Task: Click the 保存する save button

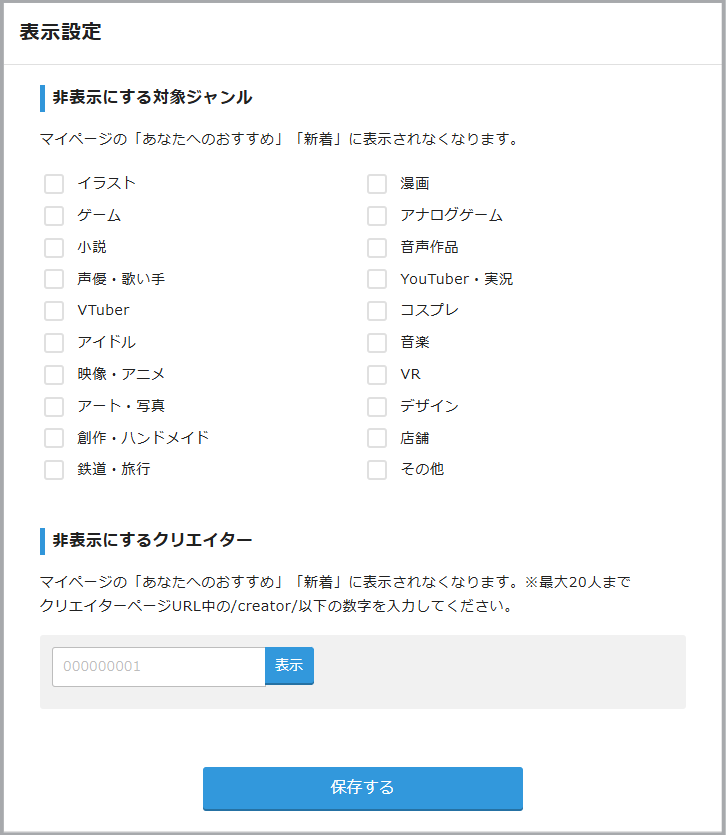Action: 362,788
